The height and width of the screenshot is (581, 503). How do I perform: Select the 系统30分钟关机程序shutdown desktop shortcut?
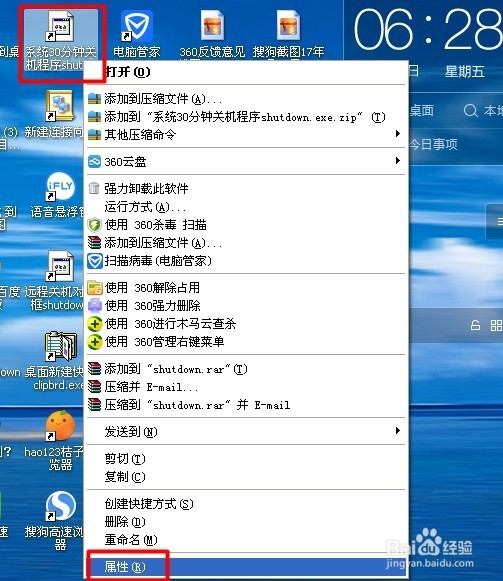point(61,41)
